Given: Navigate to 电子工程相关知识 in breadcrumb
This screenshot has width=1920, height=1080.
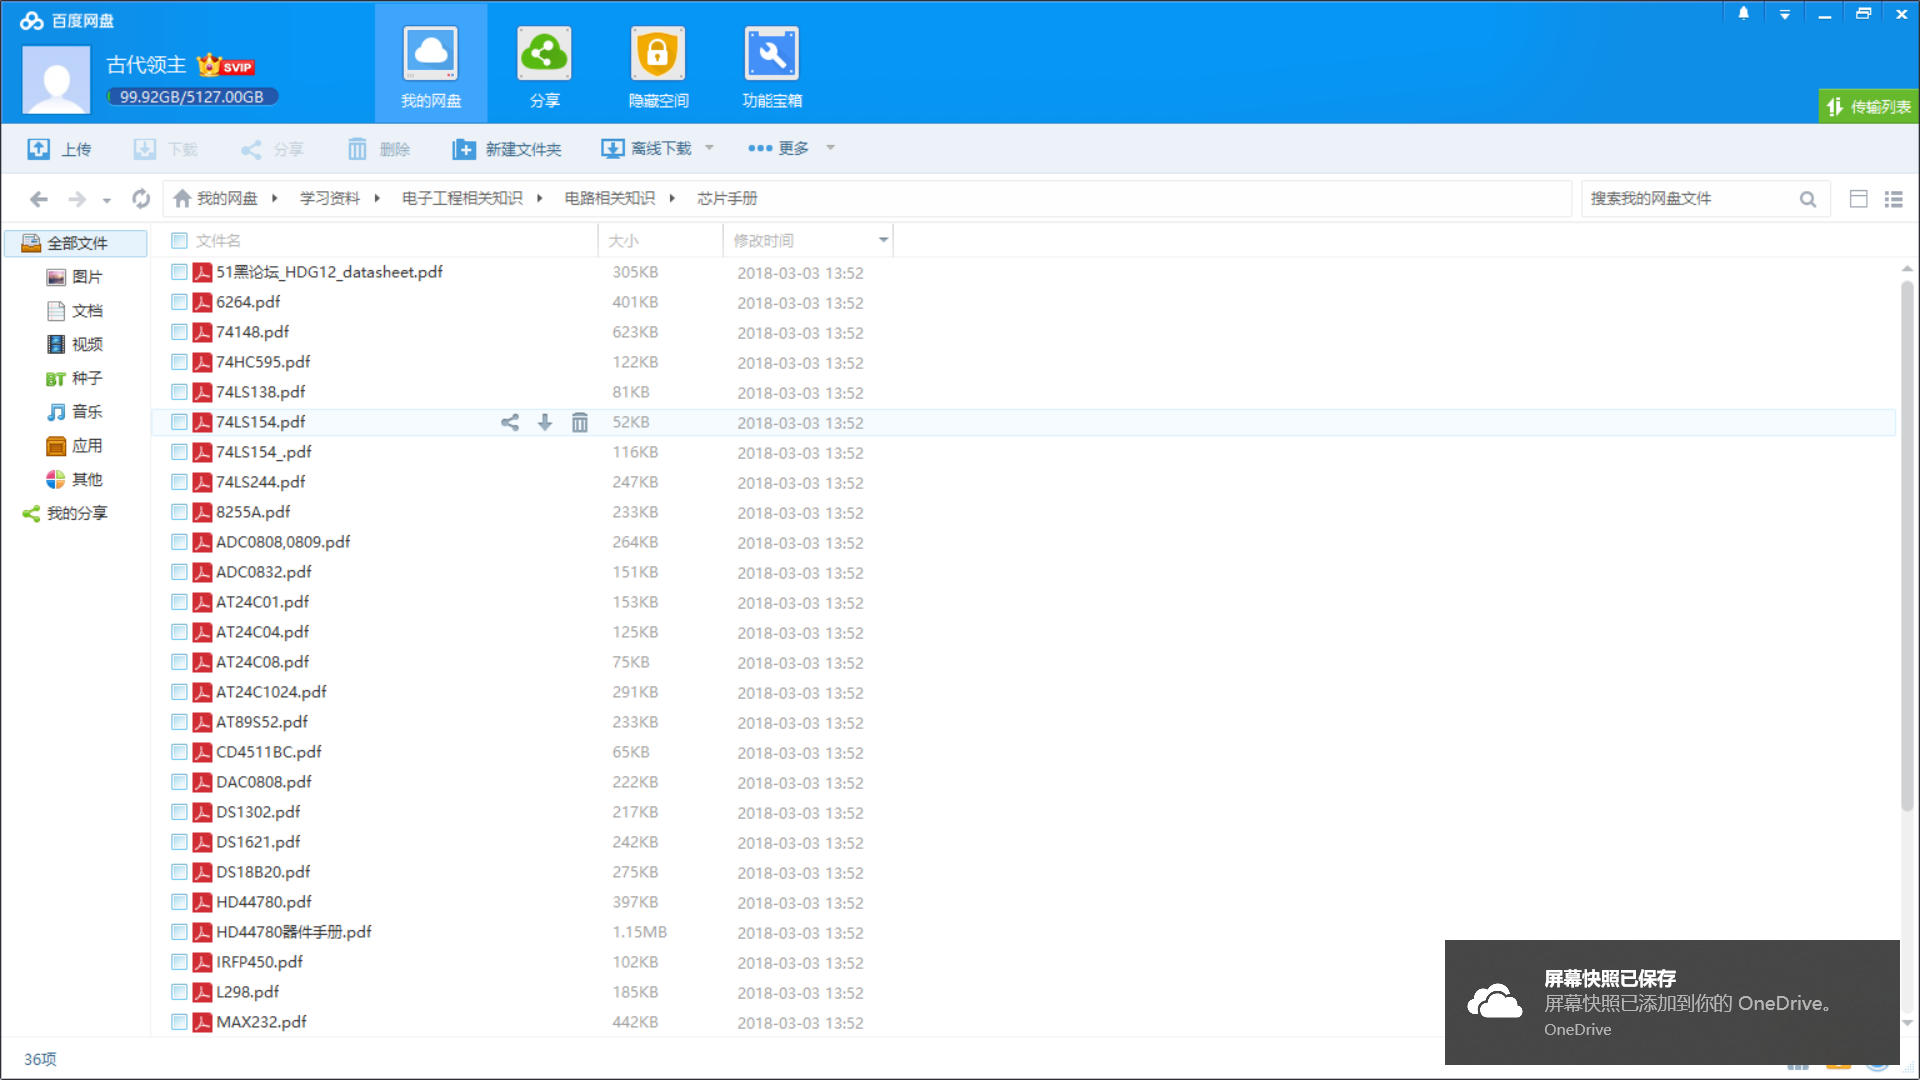Looking at the screenshot, I should 462,198.
